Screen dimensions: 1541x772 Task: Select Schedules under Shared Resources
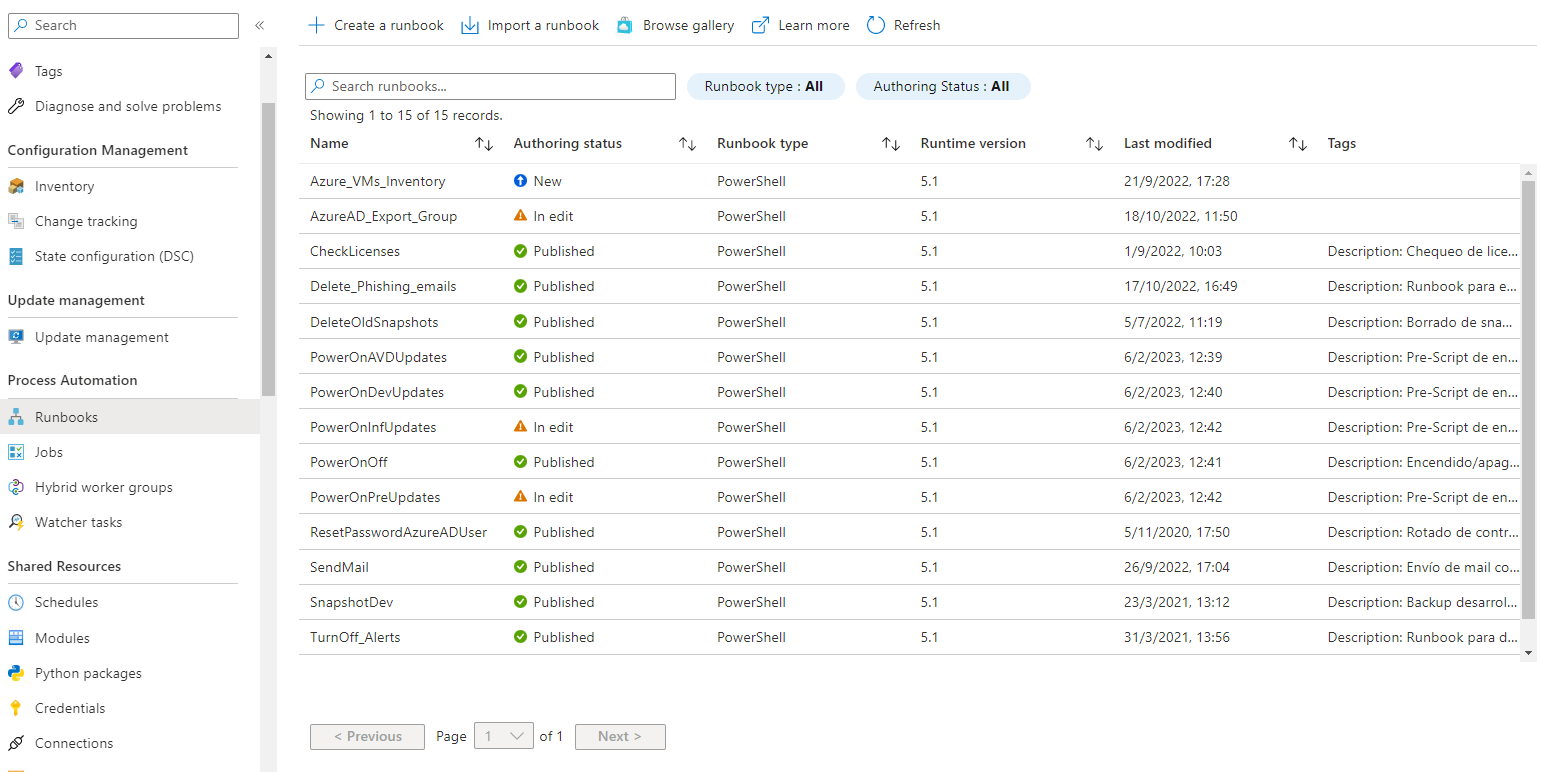point(66,602)
